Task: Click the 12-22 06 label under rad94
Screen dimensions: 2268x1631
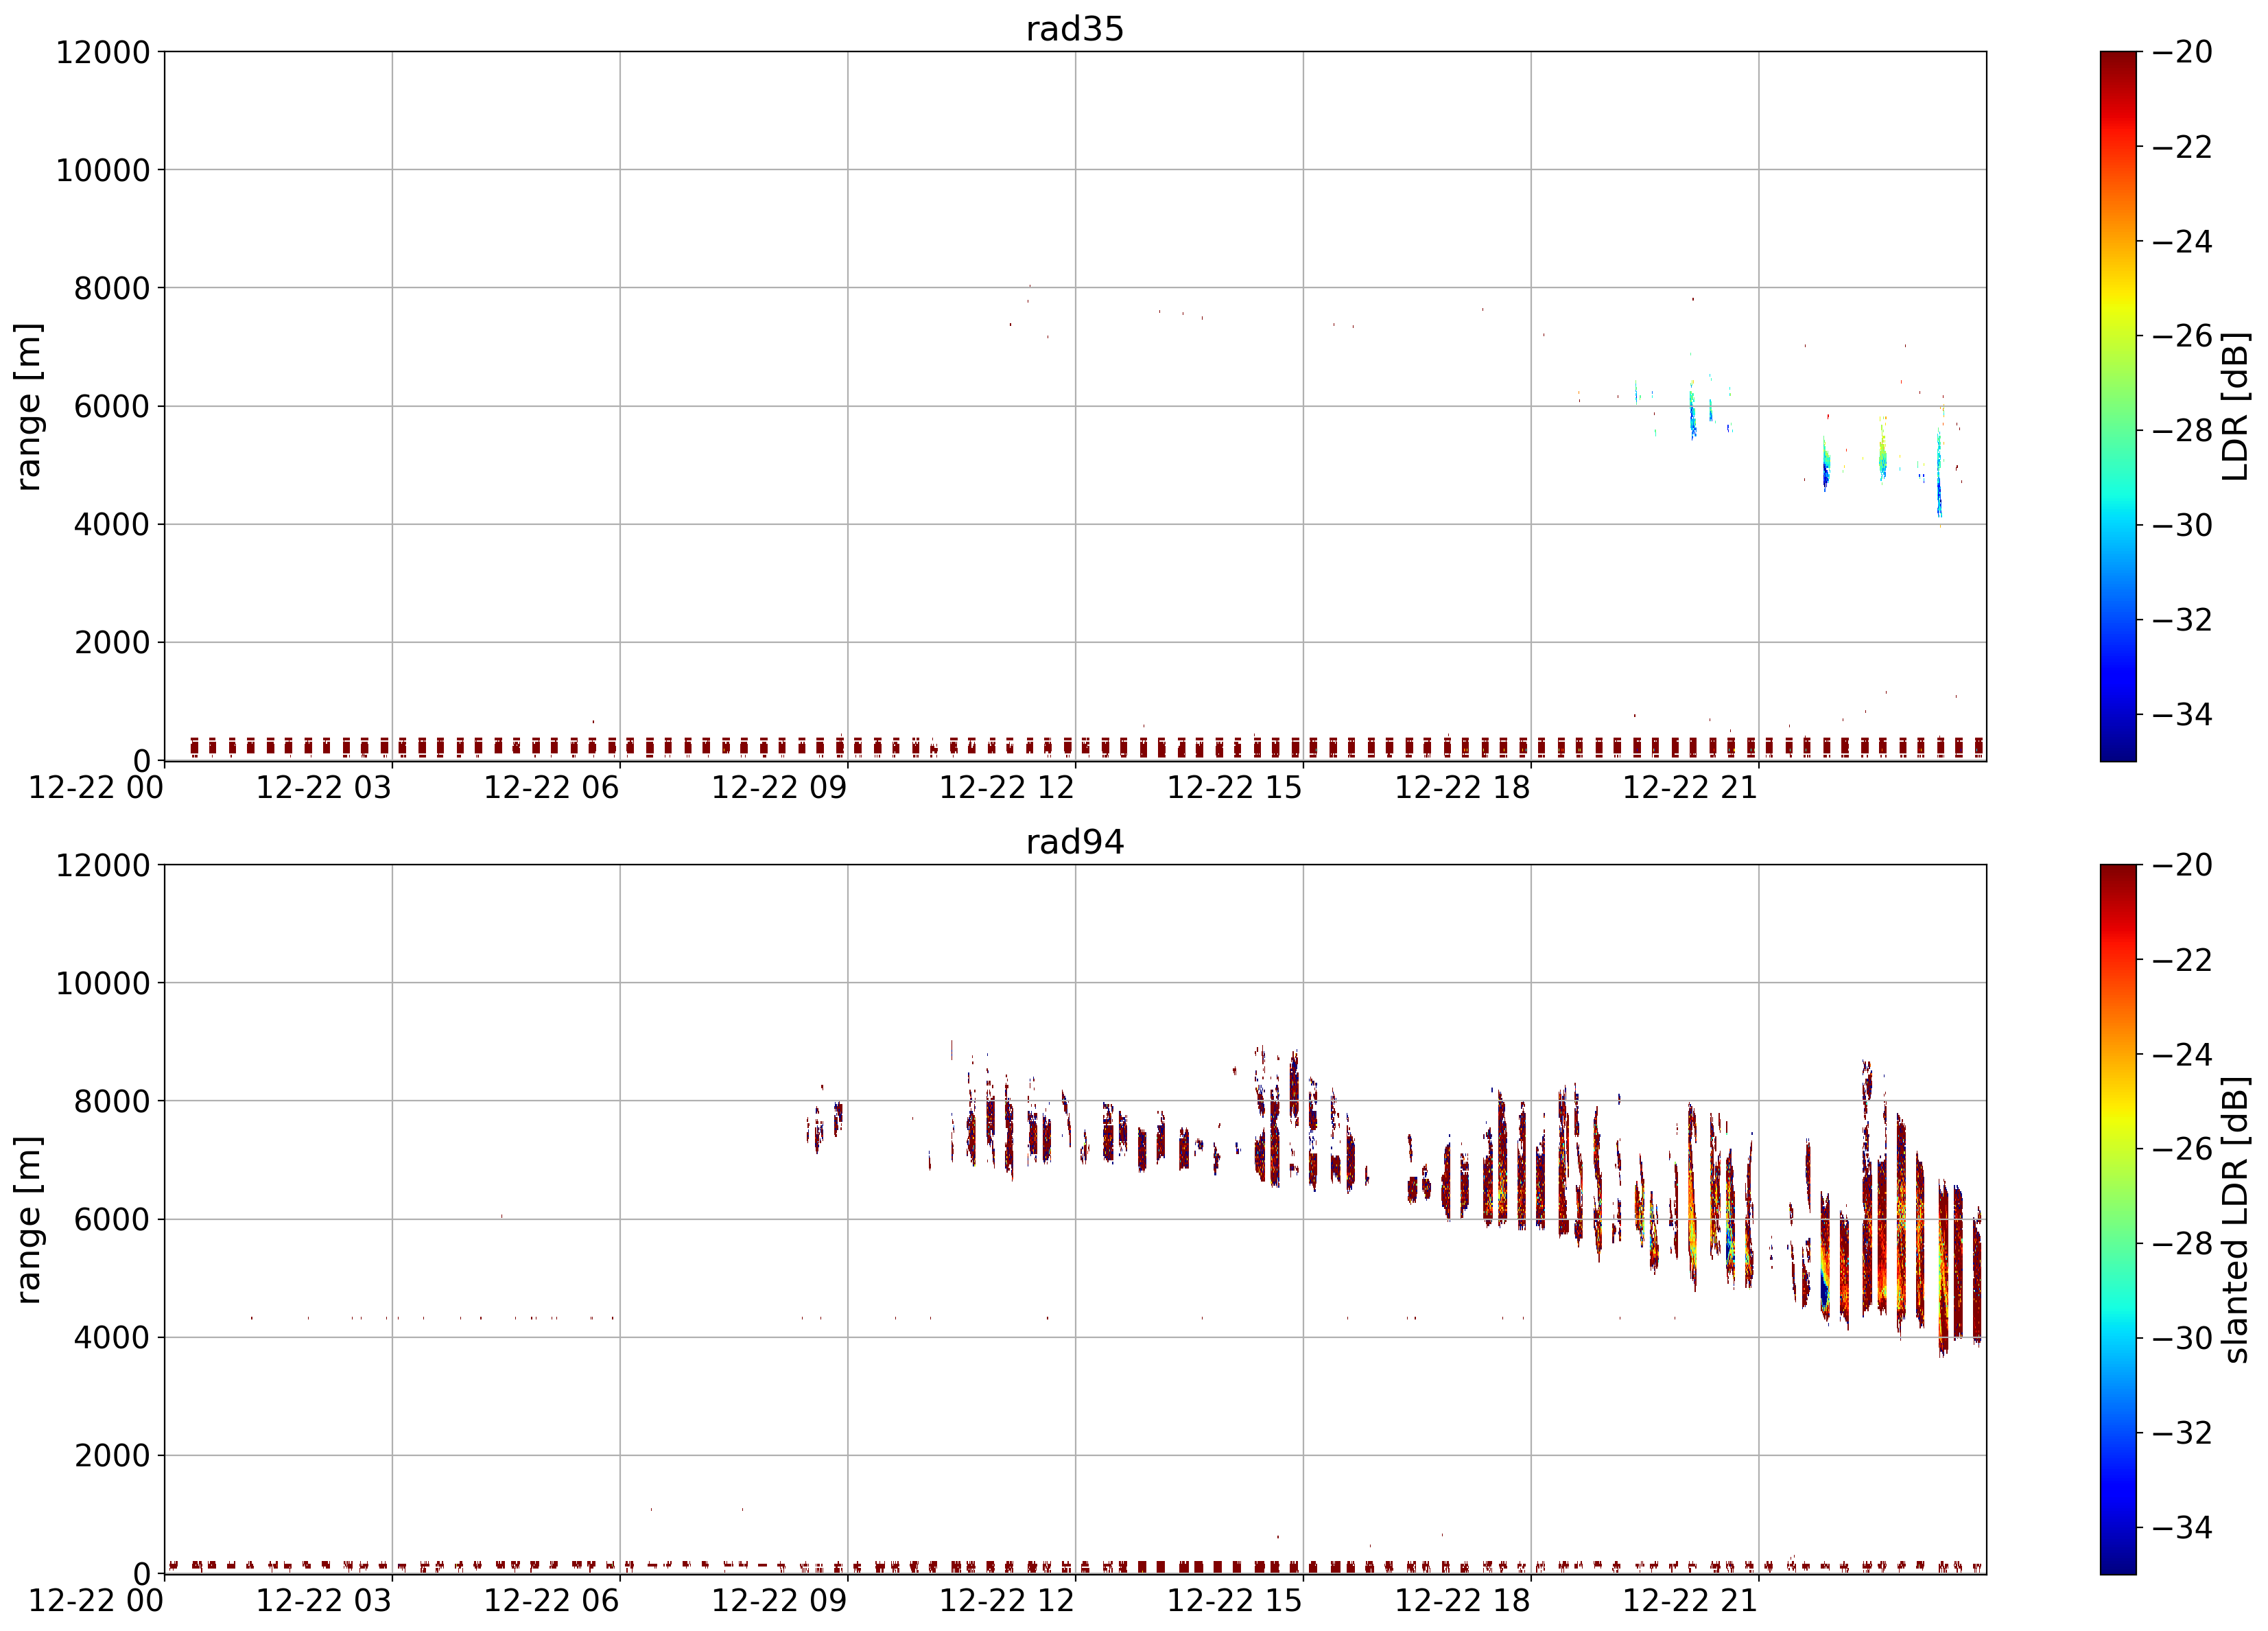Action: coord(552,1601)
